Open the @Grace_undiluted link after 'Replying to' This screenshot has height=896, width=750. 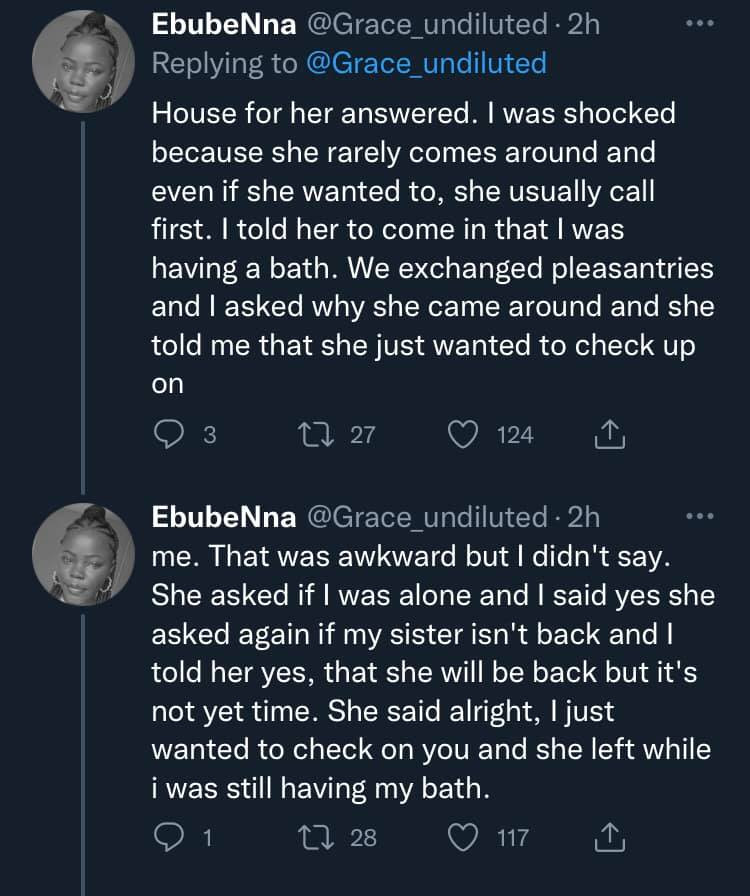click(427, 64)
